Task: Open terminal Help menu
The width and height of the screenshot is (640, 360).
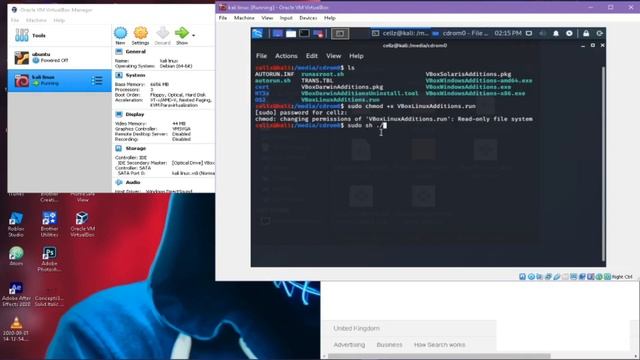Action: pos(356,56)
